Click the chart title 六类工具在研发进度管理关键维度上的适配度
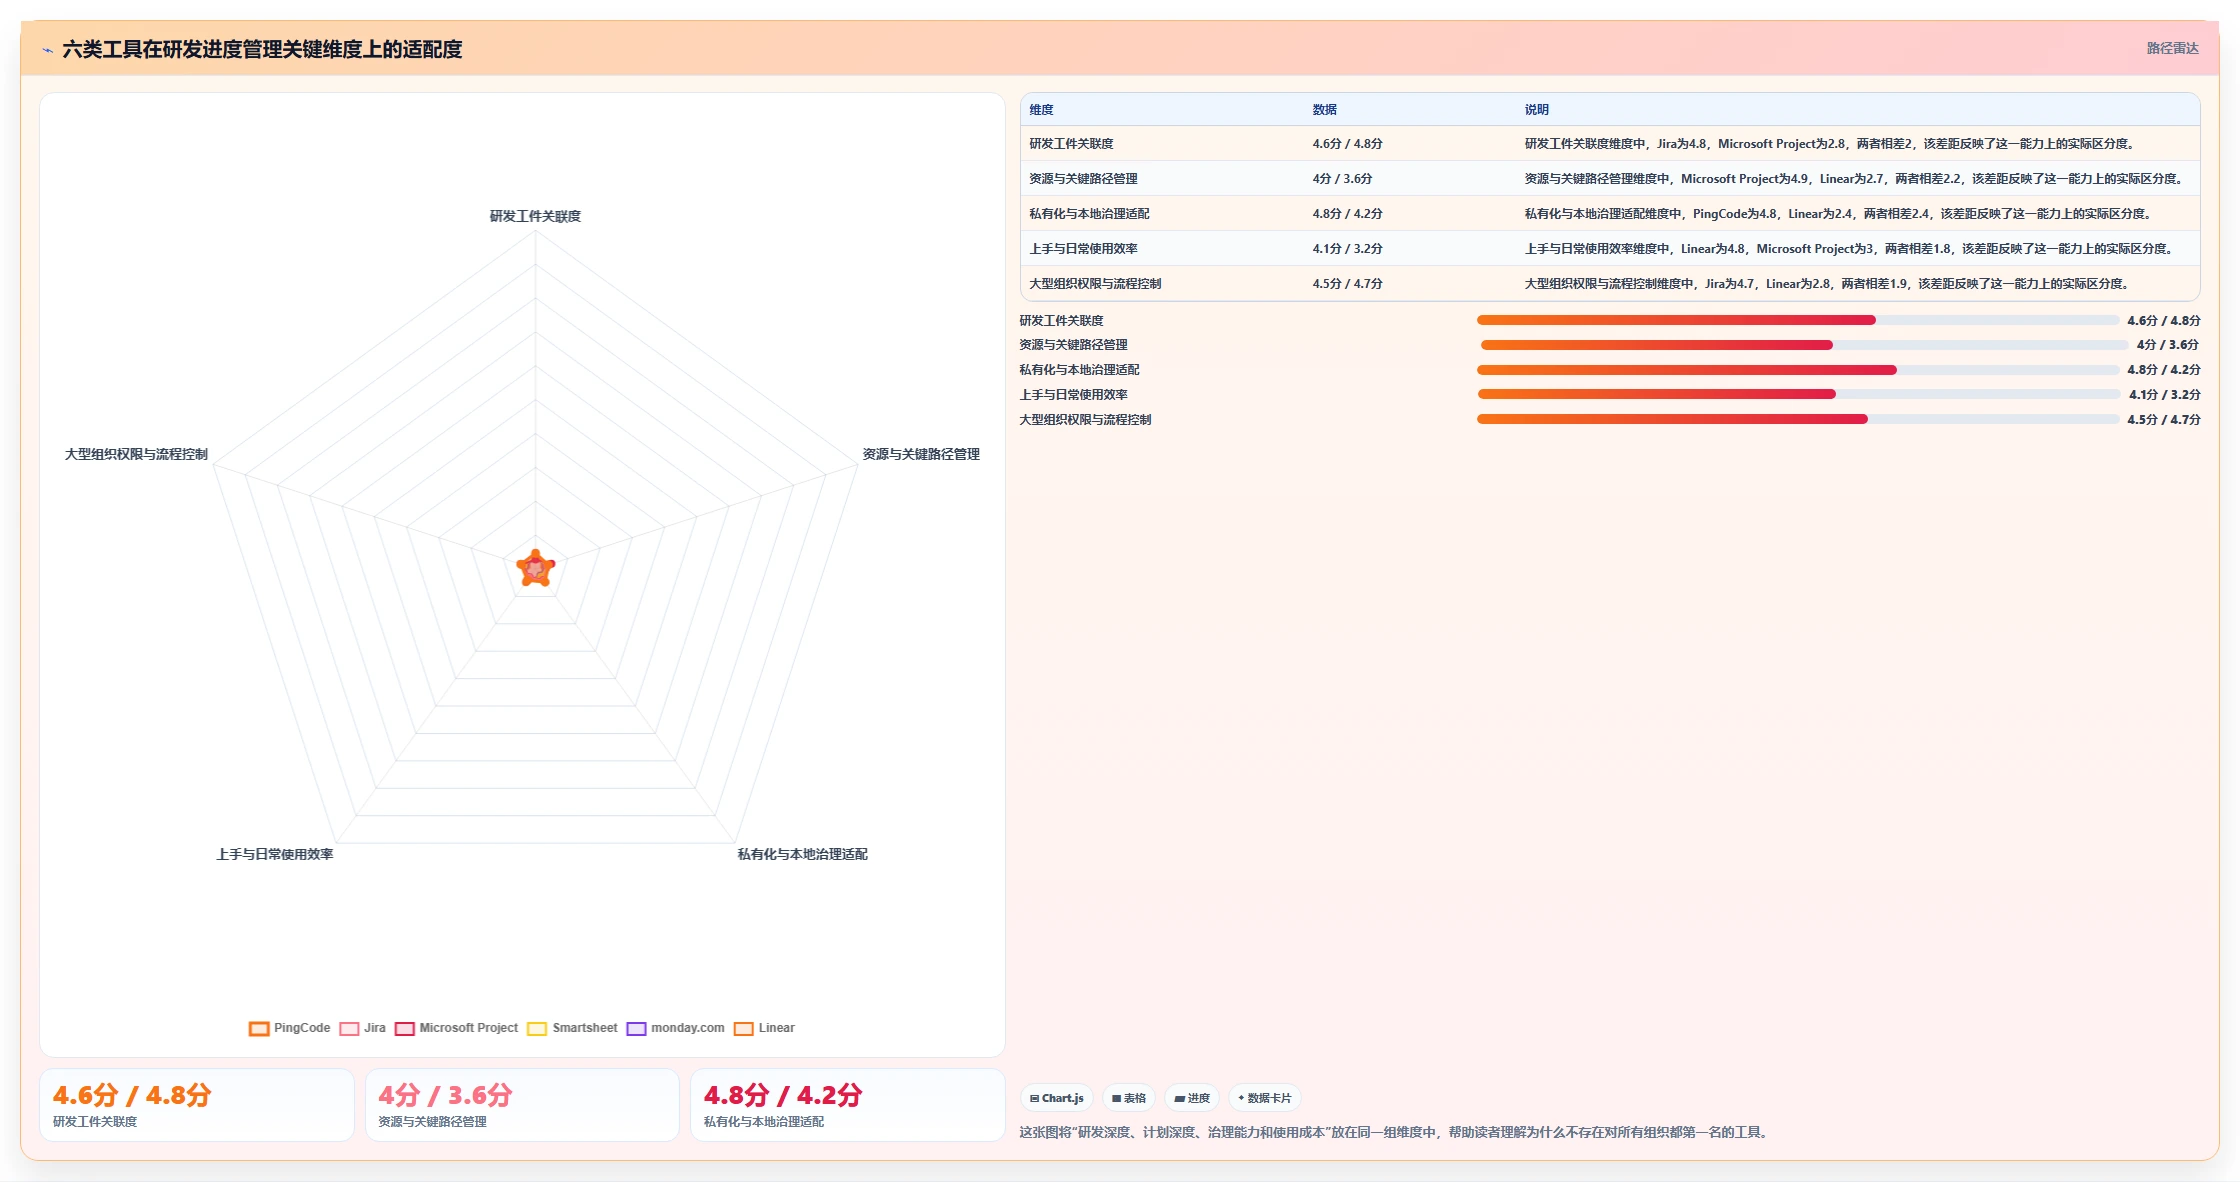2240x1182 pixels. [262, 50]
